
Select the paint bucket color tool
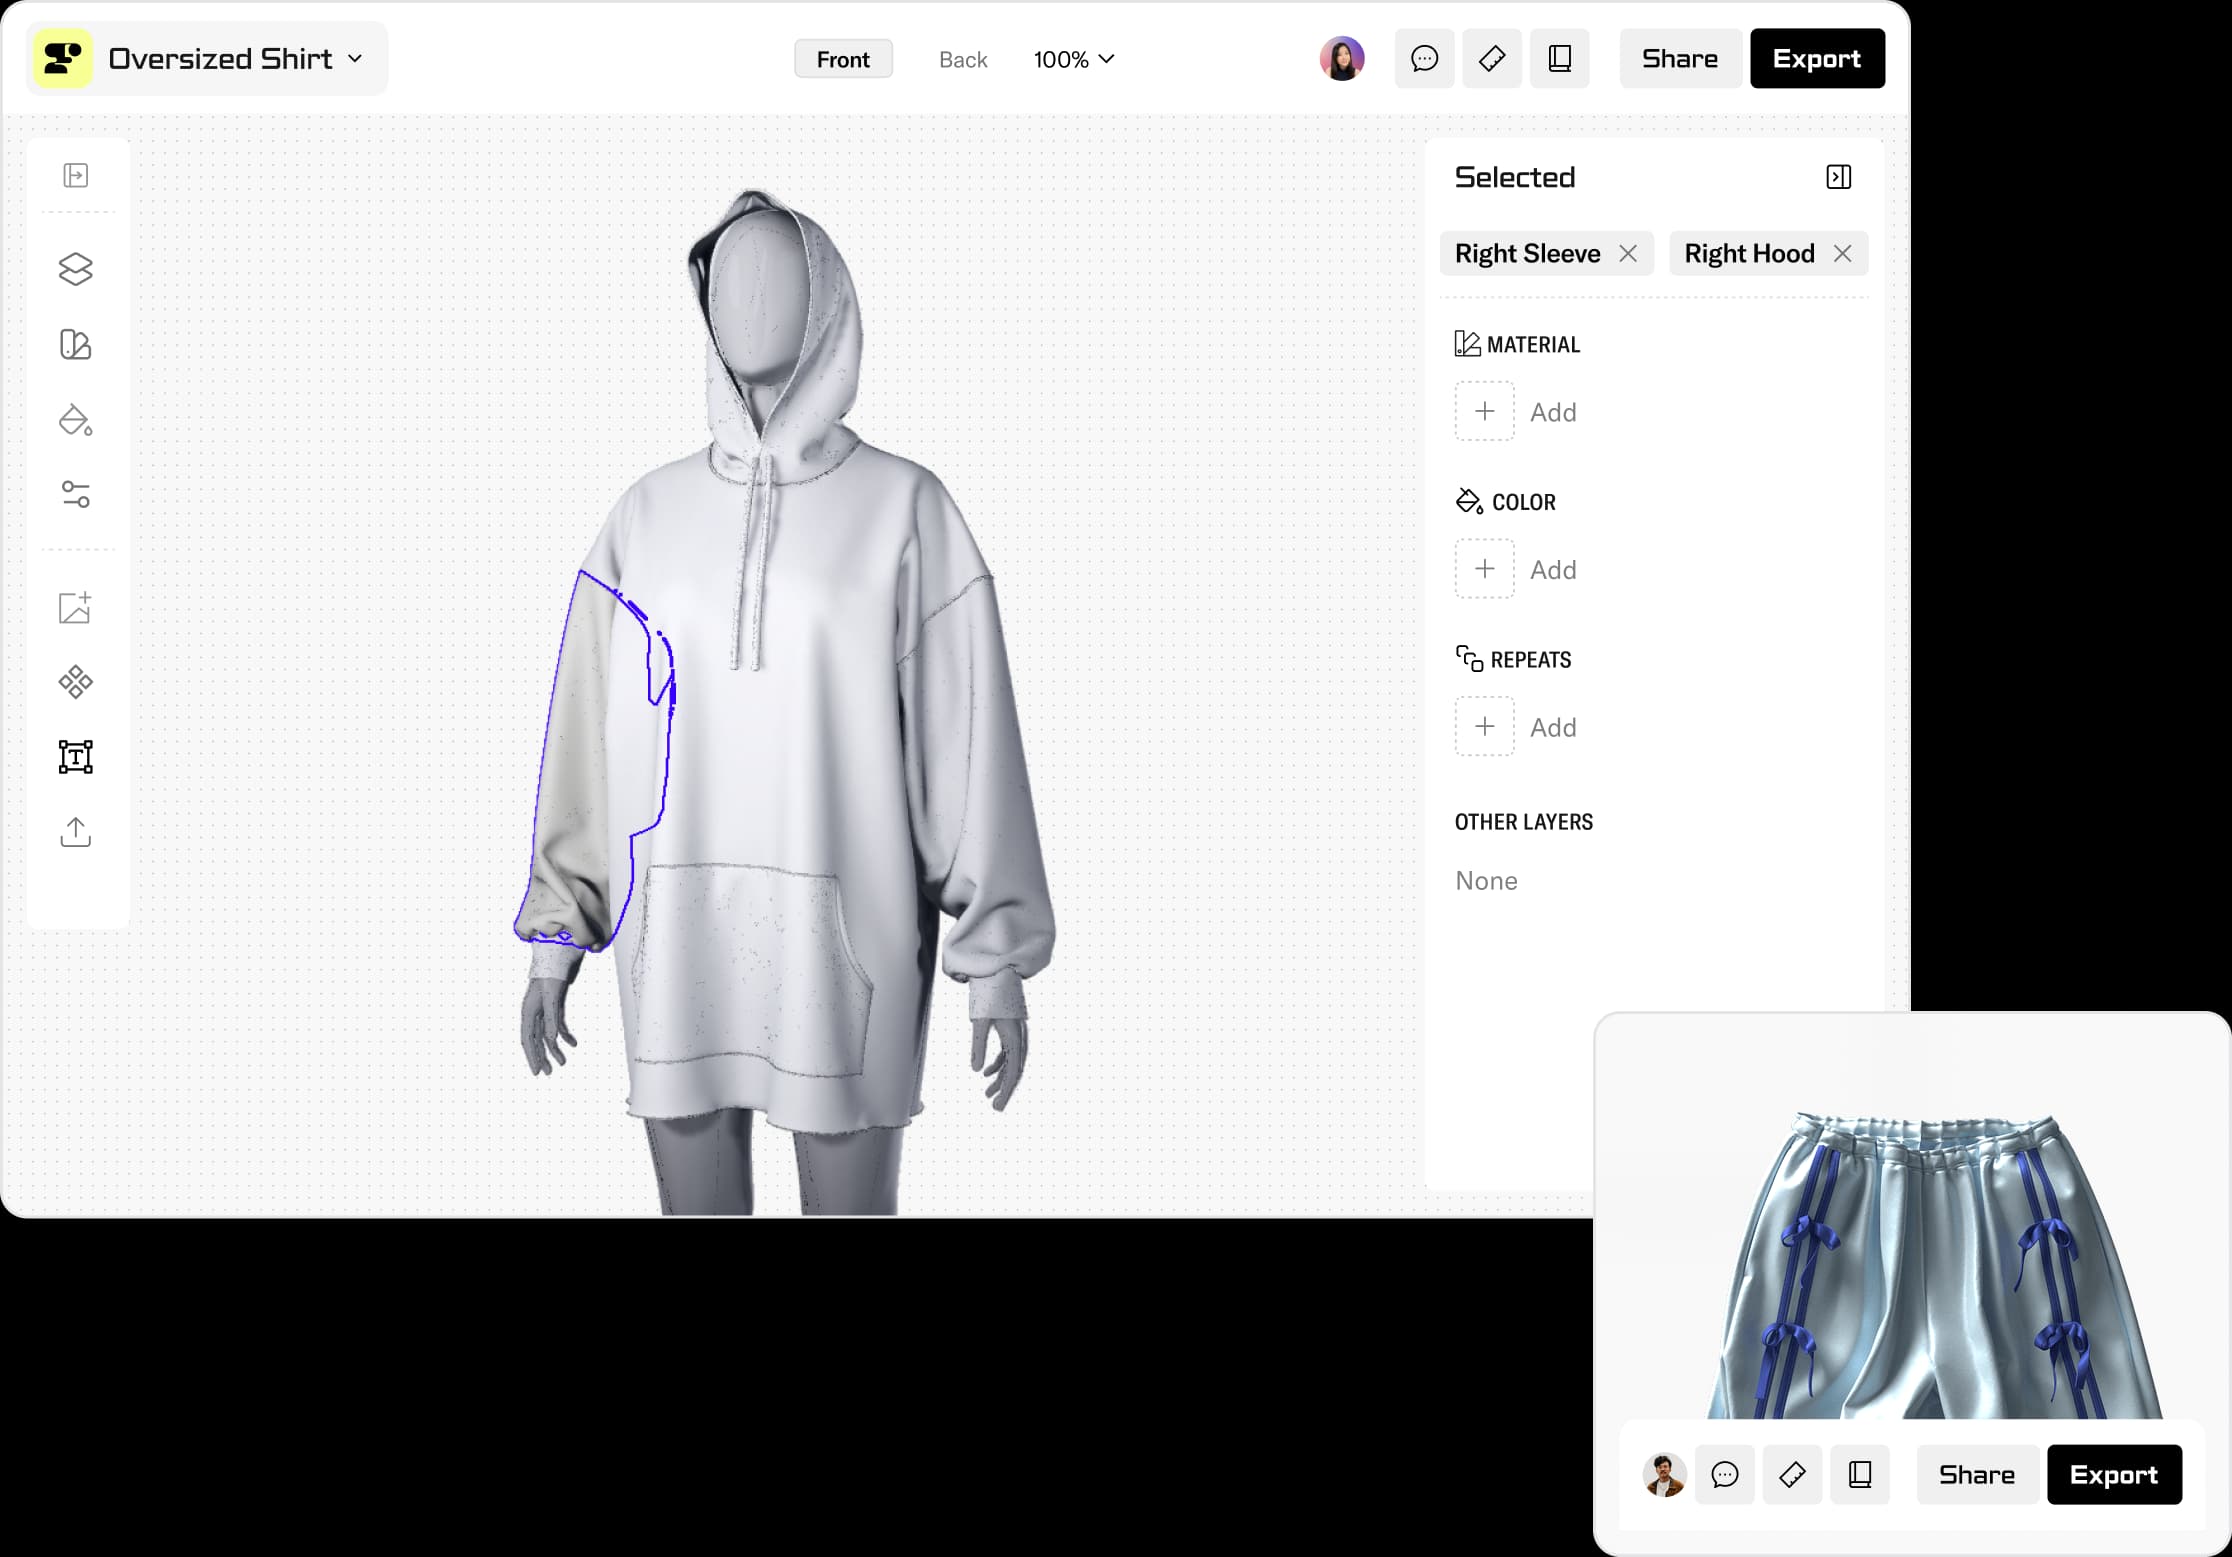pyautogui.click(x=76, y=420)
